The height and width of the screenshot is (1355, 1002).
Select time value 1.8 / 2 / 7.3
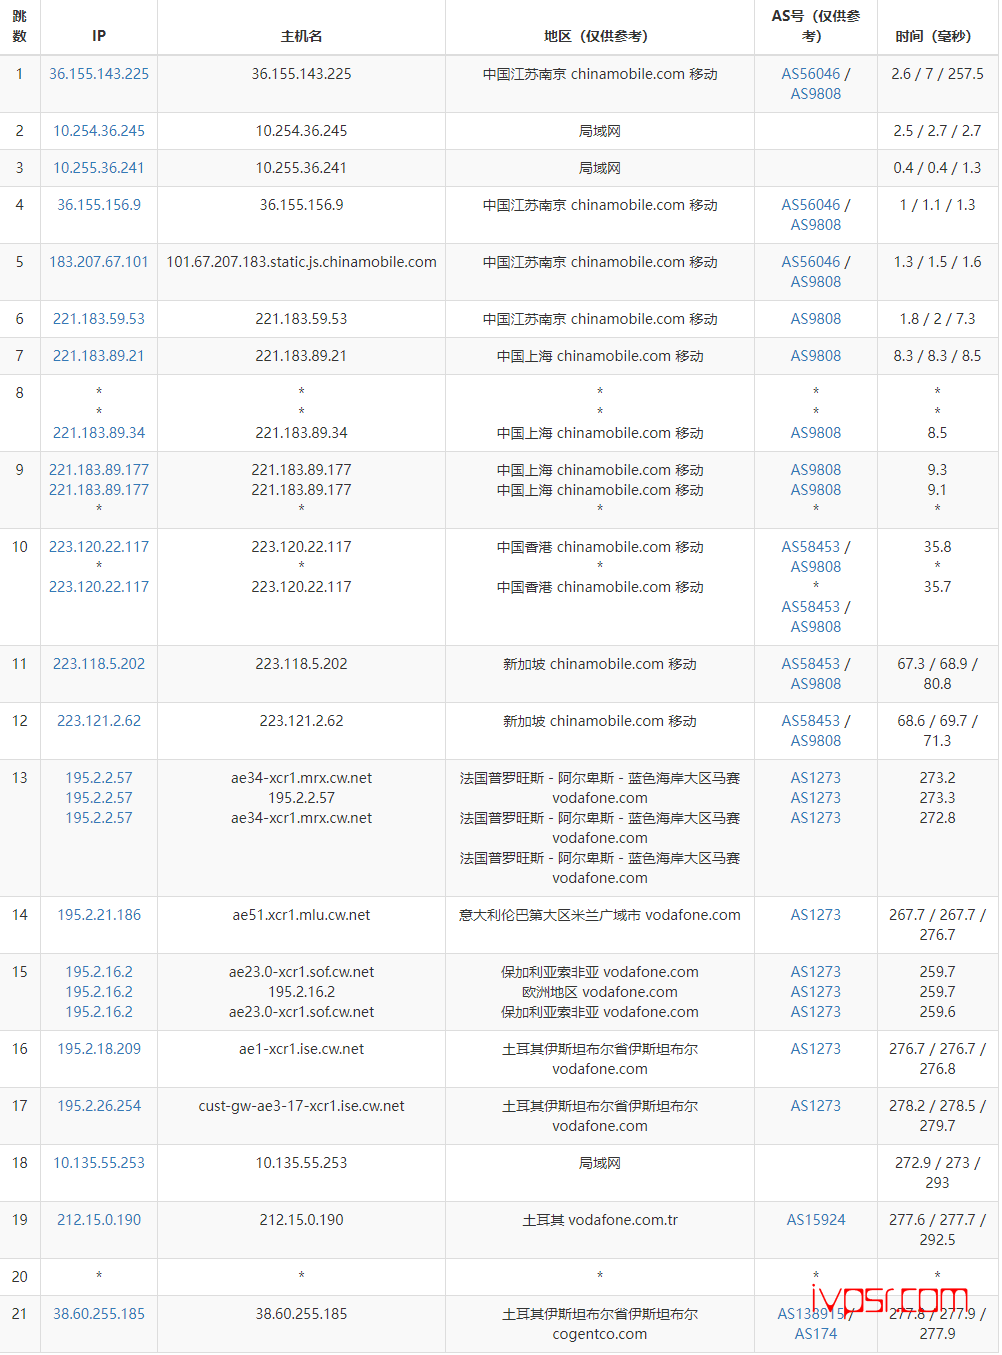(937, 319)
